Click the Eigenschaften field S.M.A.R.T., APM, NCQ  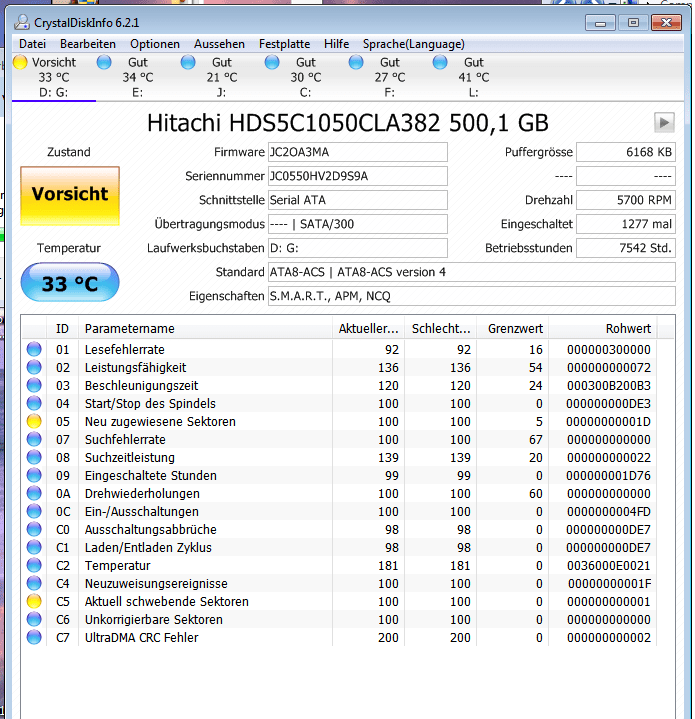tap(472, 296)
